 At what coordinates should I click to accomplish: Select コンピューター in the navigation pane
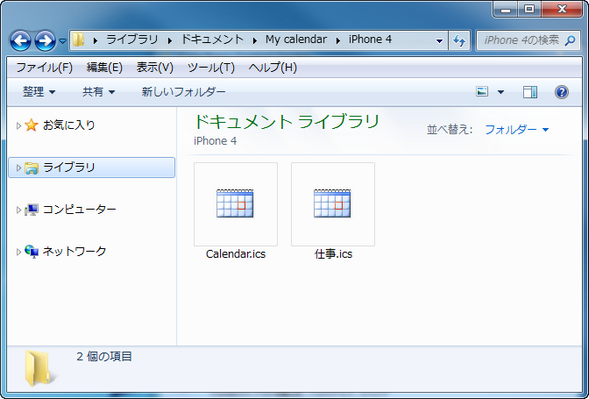79,209
